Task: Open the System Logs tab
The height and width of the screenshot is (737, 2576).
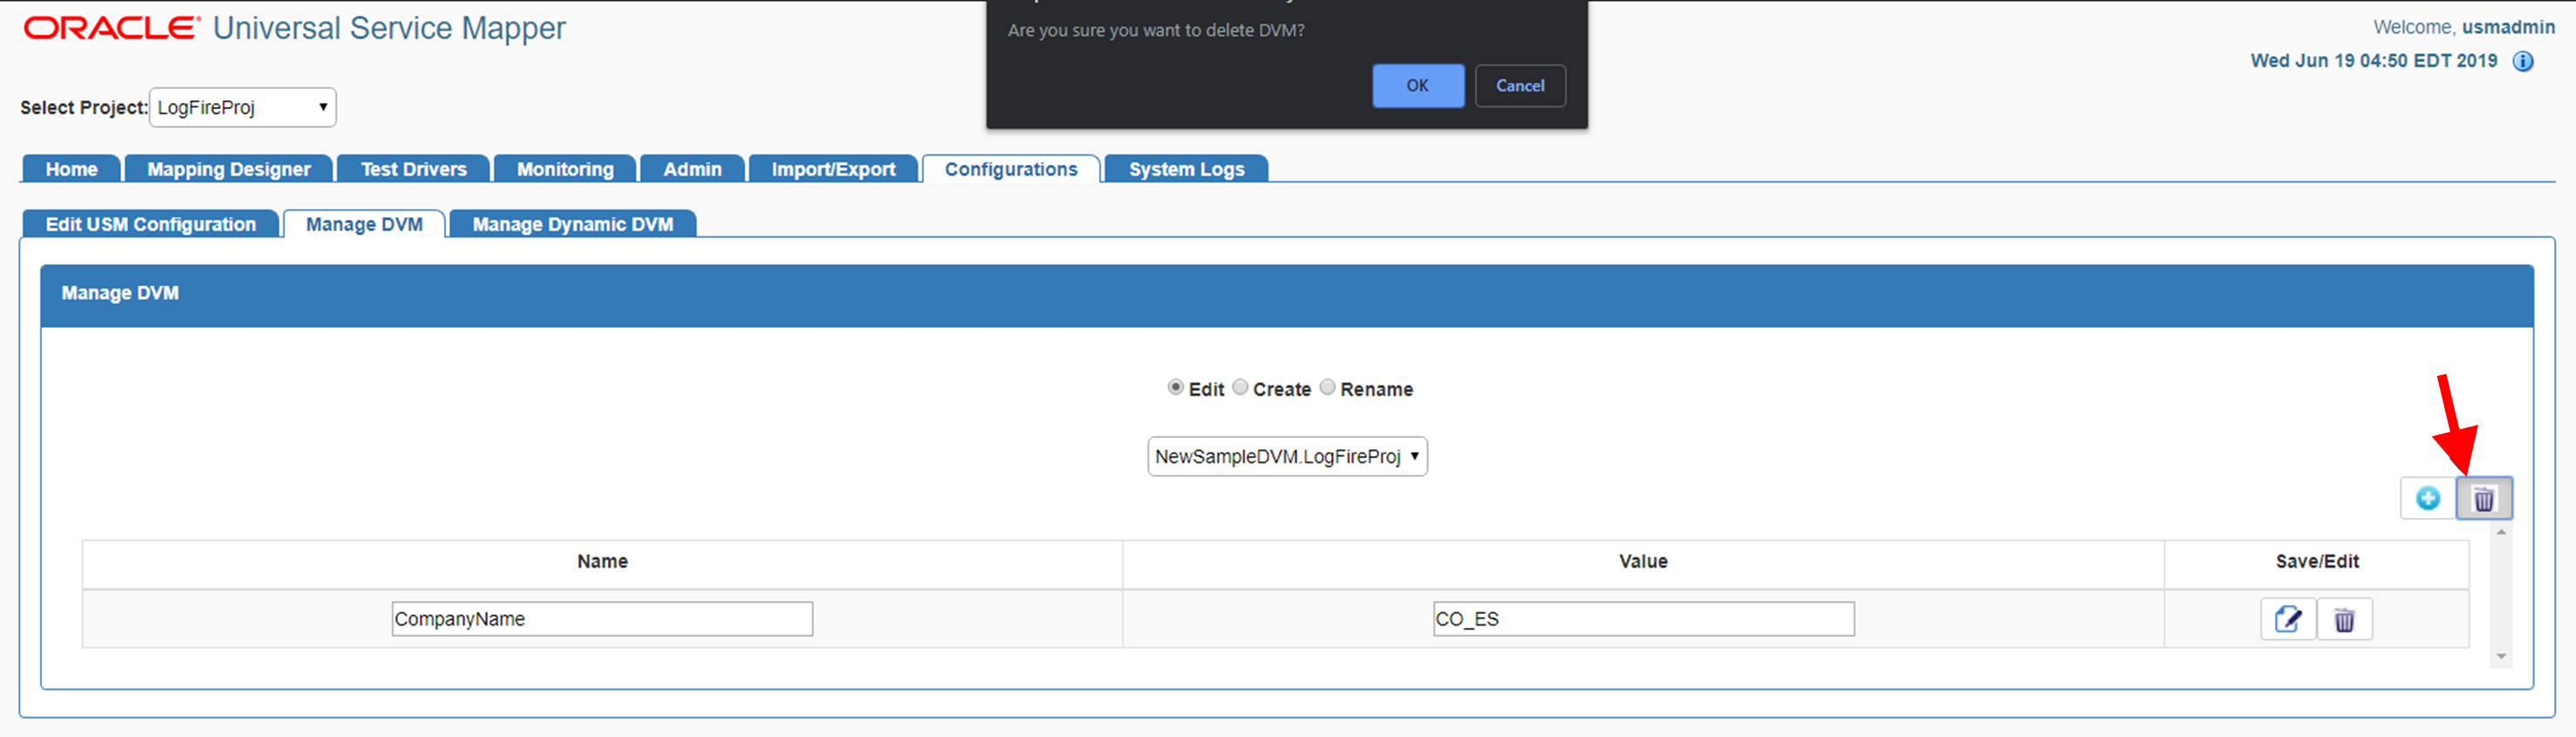Action: pyautogui.click(x=1187, y=169)
